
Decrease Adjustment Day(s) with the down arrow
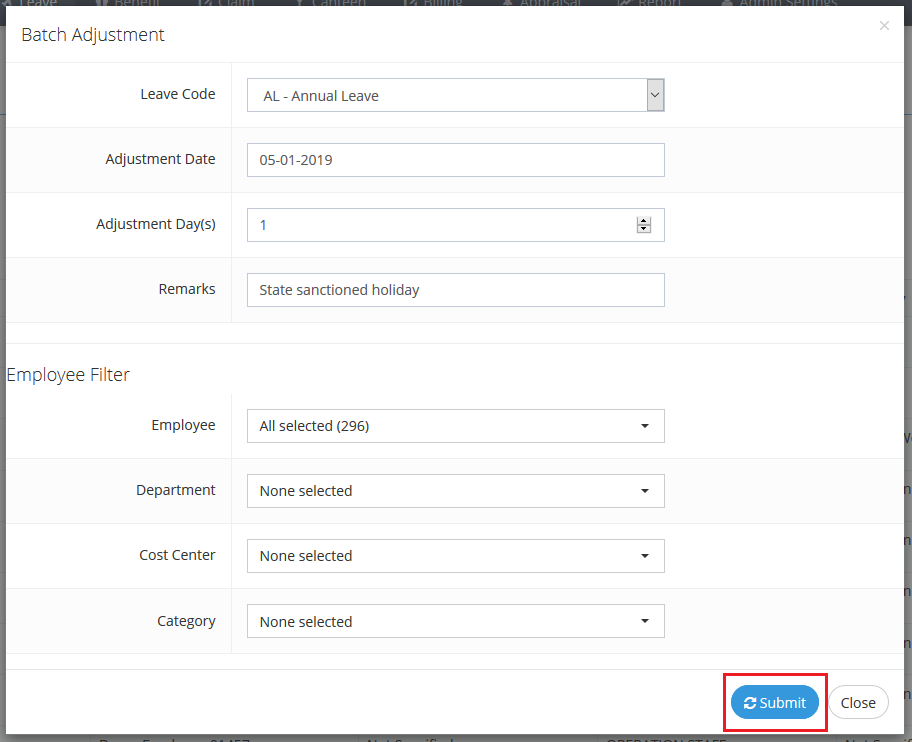pos(644,230)
